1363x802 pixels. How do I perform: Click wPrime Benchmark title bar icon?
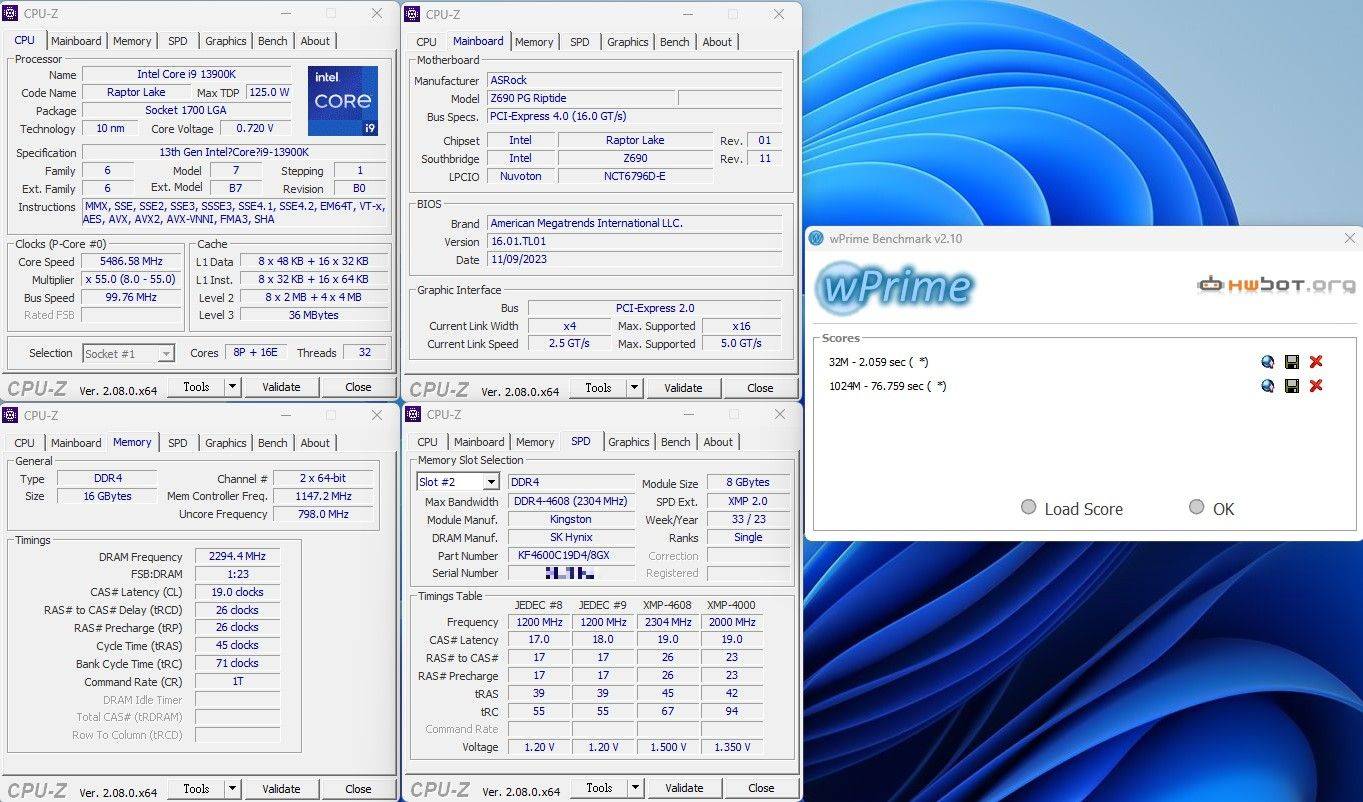817,239
